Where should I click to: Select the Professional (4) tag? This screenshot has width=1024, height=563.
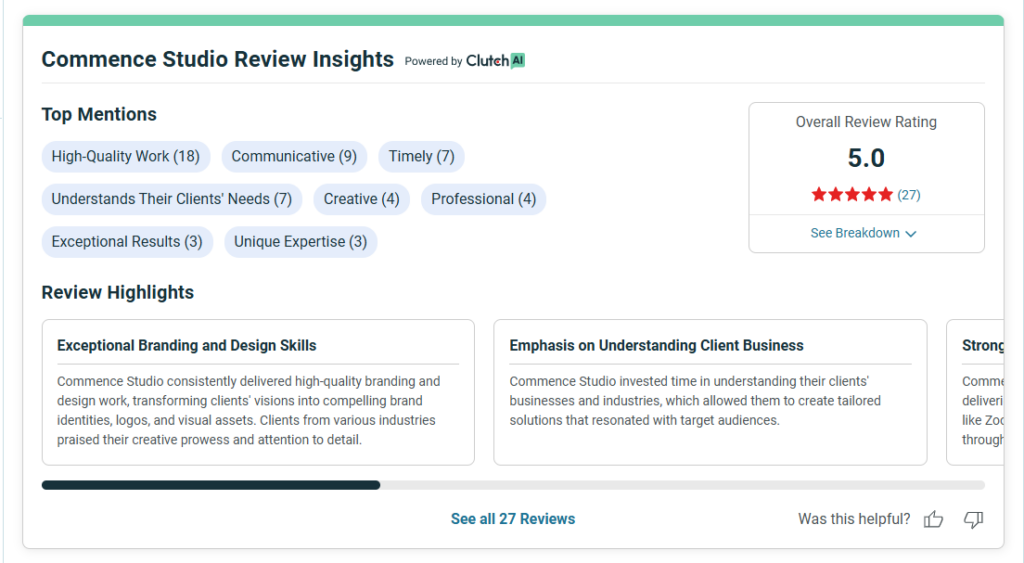(x=483, y=199)
